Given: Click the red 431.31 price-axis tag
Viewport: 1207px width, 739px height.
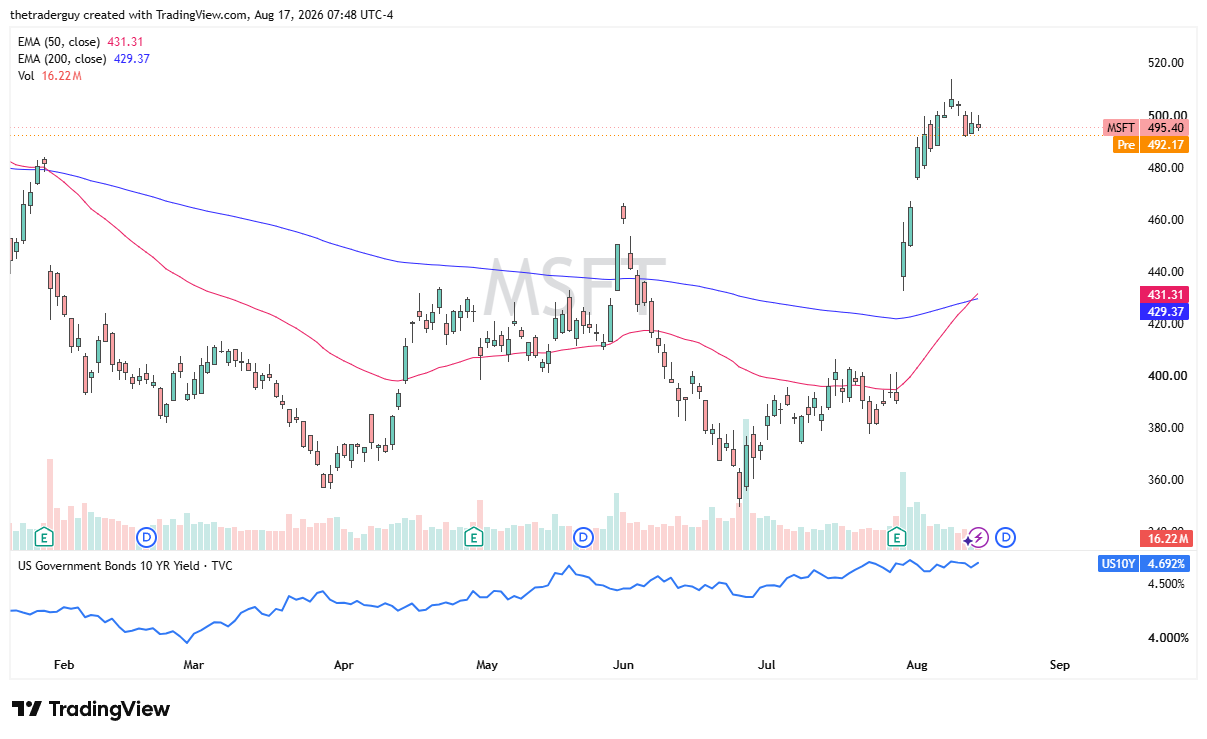Looking at the screenshot, I should 1165,295.
